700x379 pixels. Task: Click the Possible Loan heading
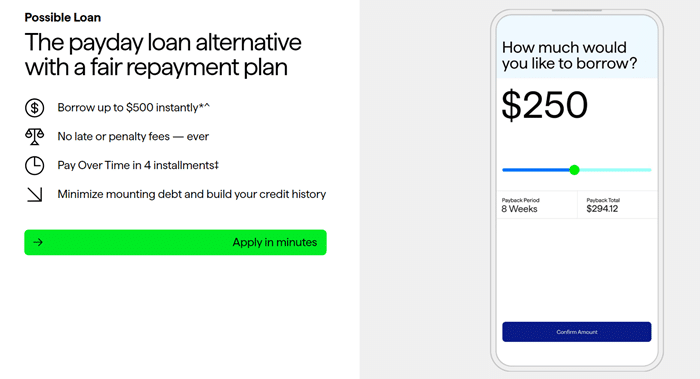point(62,17)
